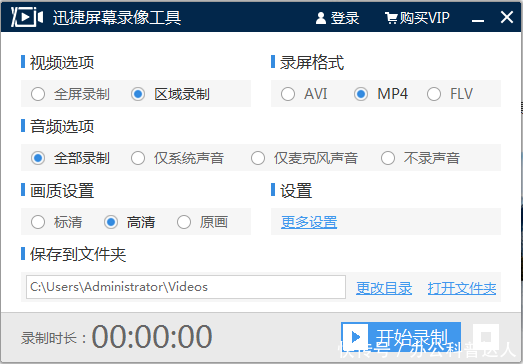Click the 00:00:00 recording duration readout
This screenshot has width=523, height=364.
(152, 336)
